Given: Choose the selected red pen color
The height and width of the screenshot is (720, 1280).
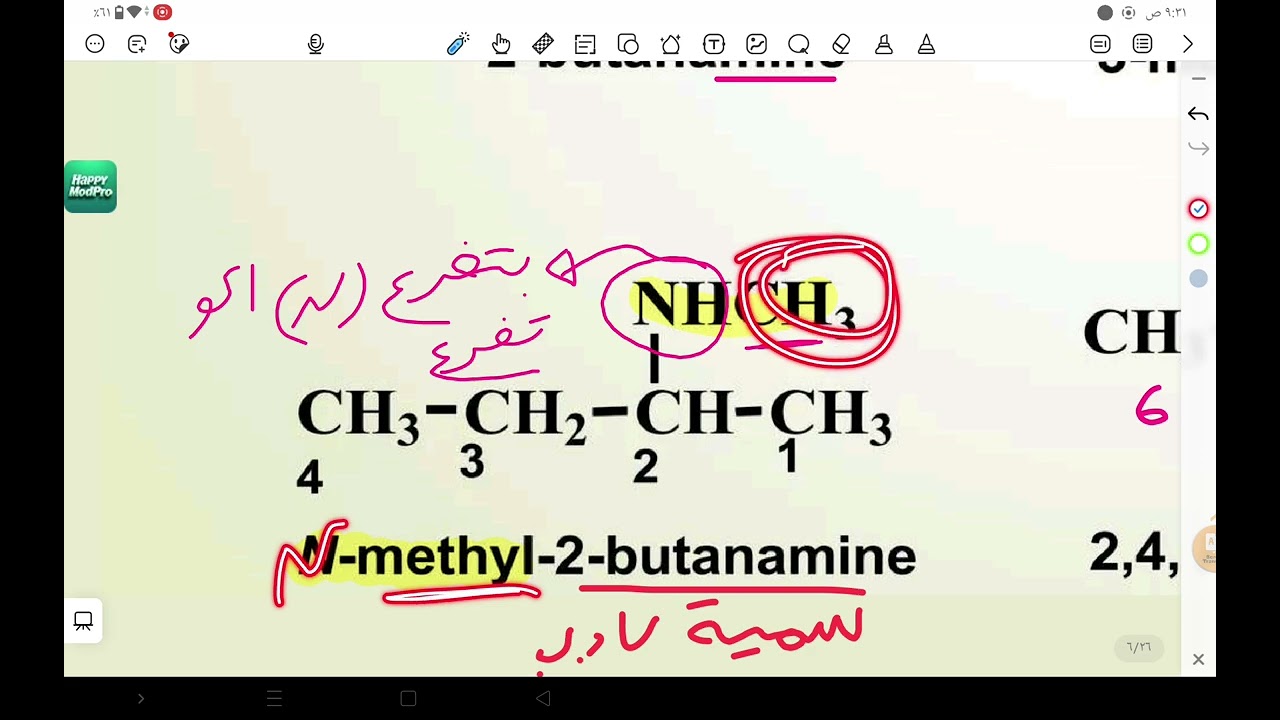Looking at the screenshot, I should [x=1198, y=209].
